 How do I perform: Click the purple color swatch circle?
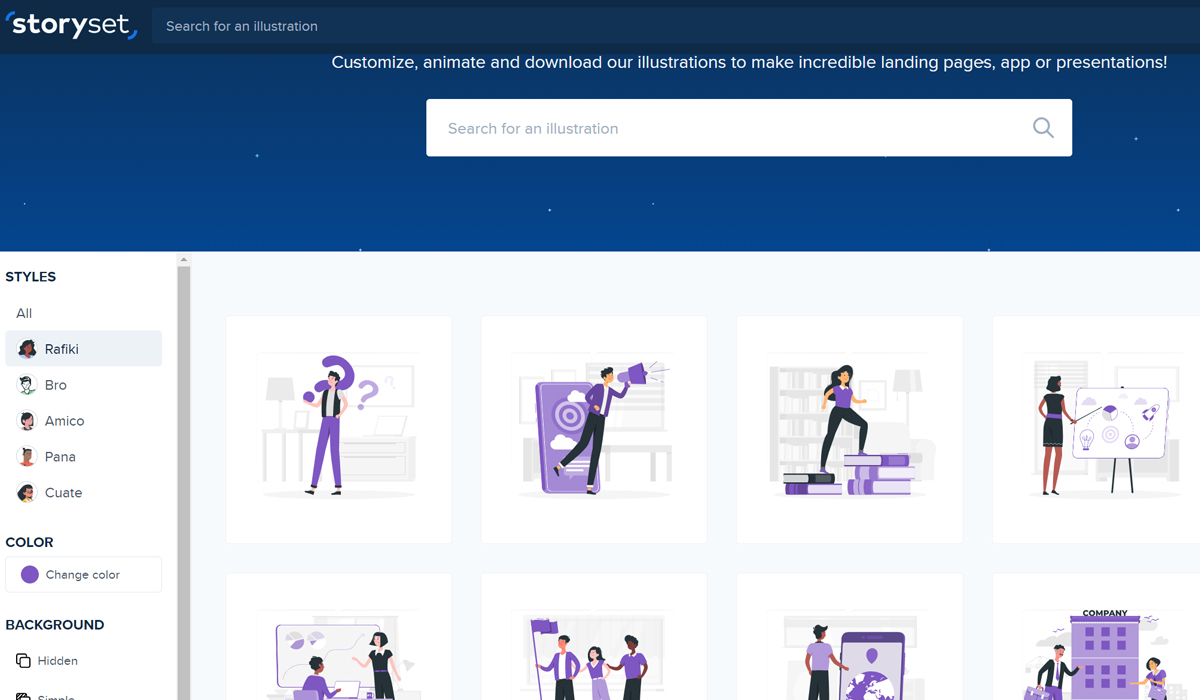pos(30,575)
